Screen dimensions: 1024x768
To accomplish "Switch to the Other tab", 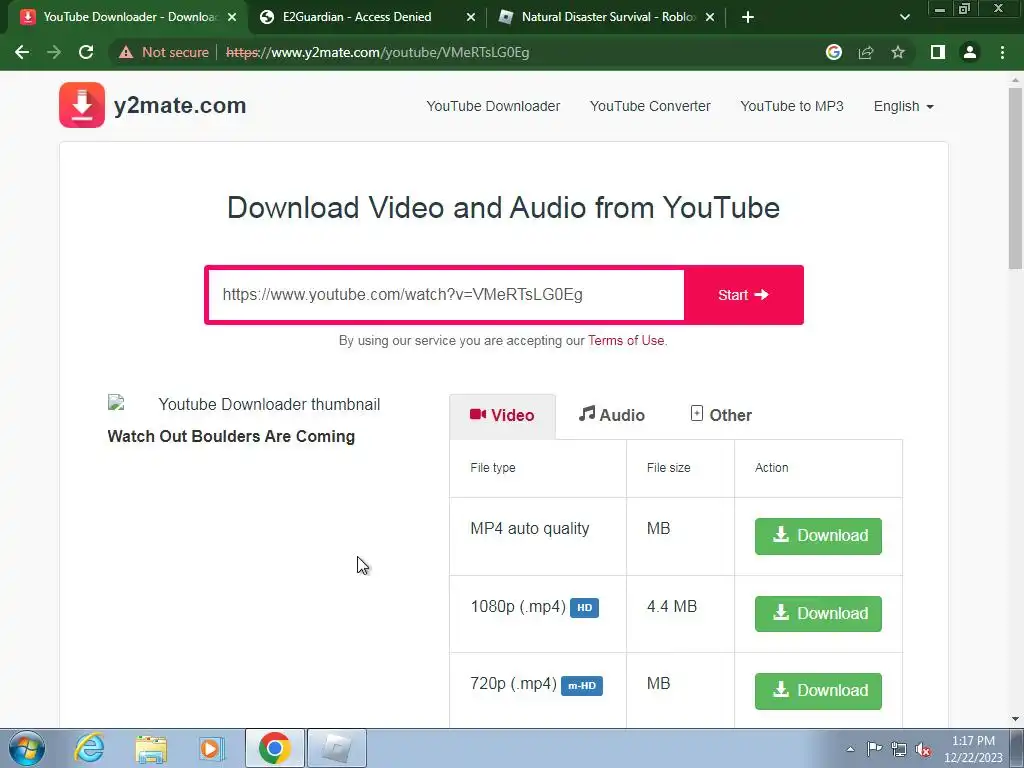I will coord(721,415).
